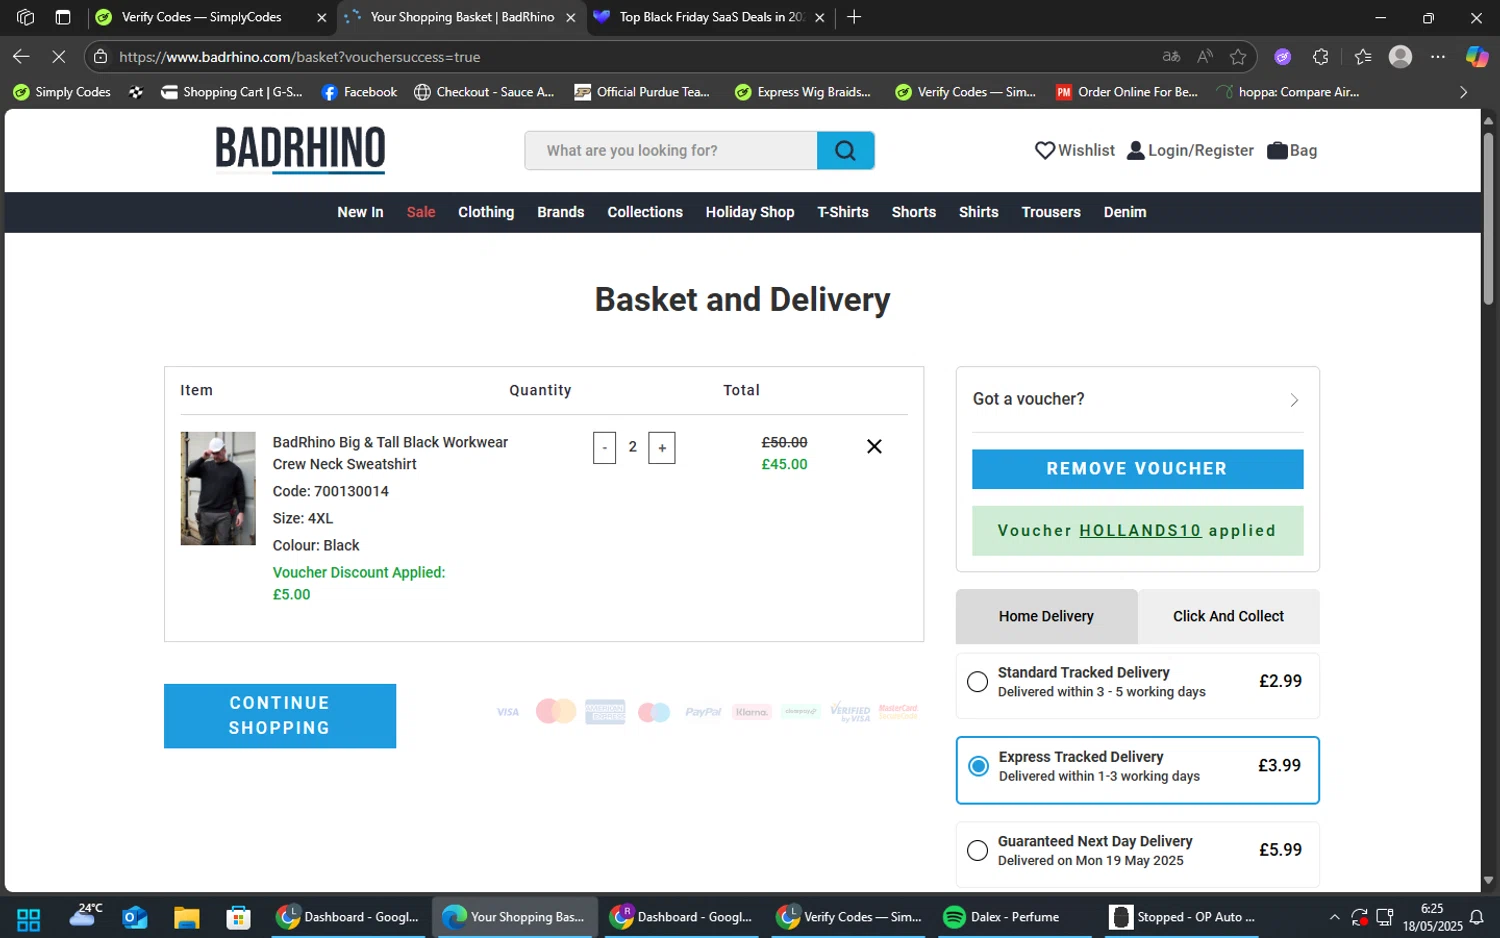View site information padlock icon
The image size is (1500, 938).
click(100, 57)
